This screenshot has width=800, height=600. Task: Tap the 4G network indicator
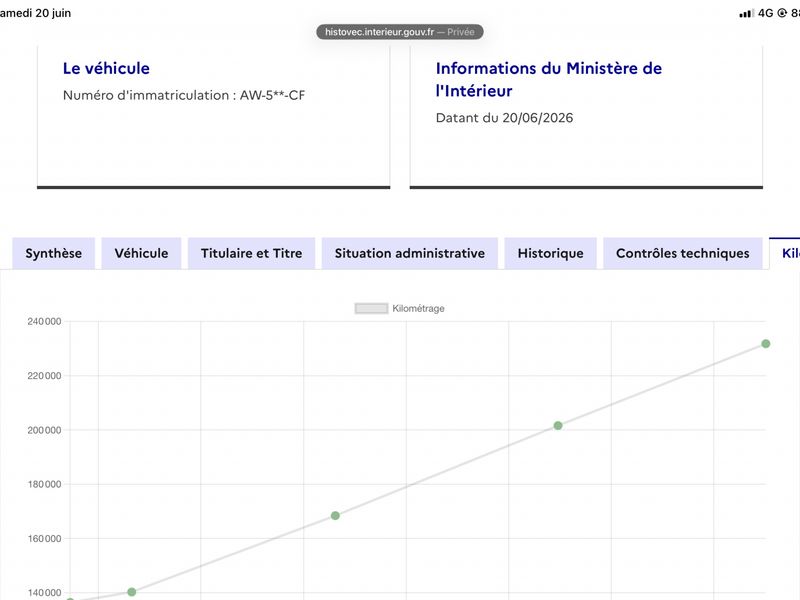click(765, 13)
